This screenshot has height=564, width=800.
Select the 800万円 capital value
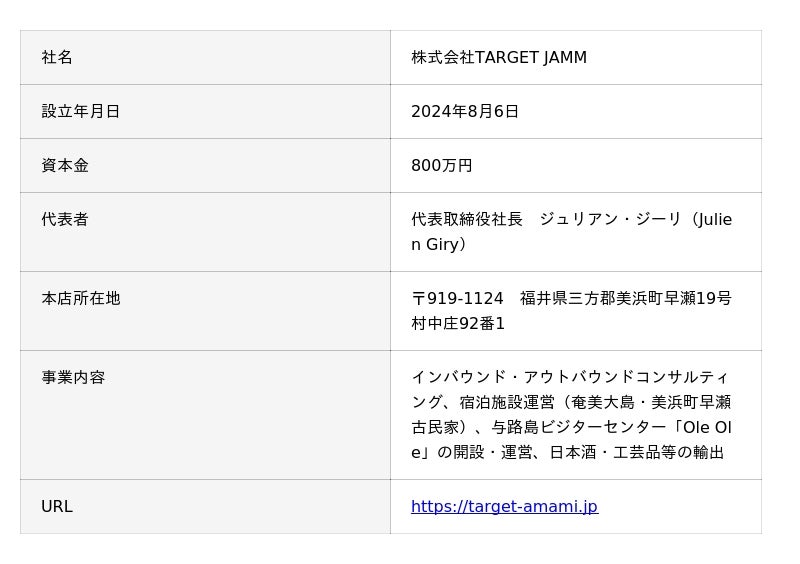coord(442,166)
